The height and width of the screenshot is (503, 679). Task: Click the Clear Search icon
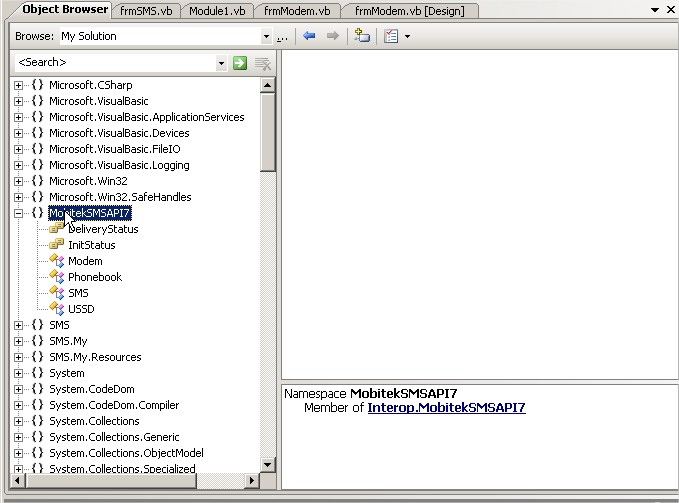point(263,63)
